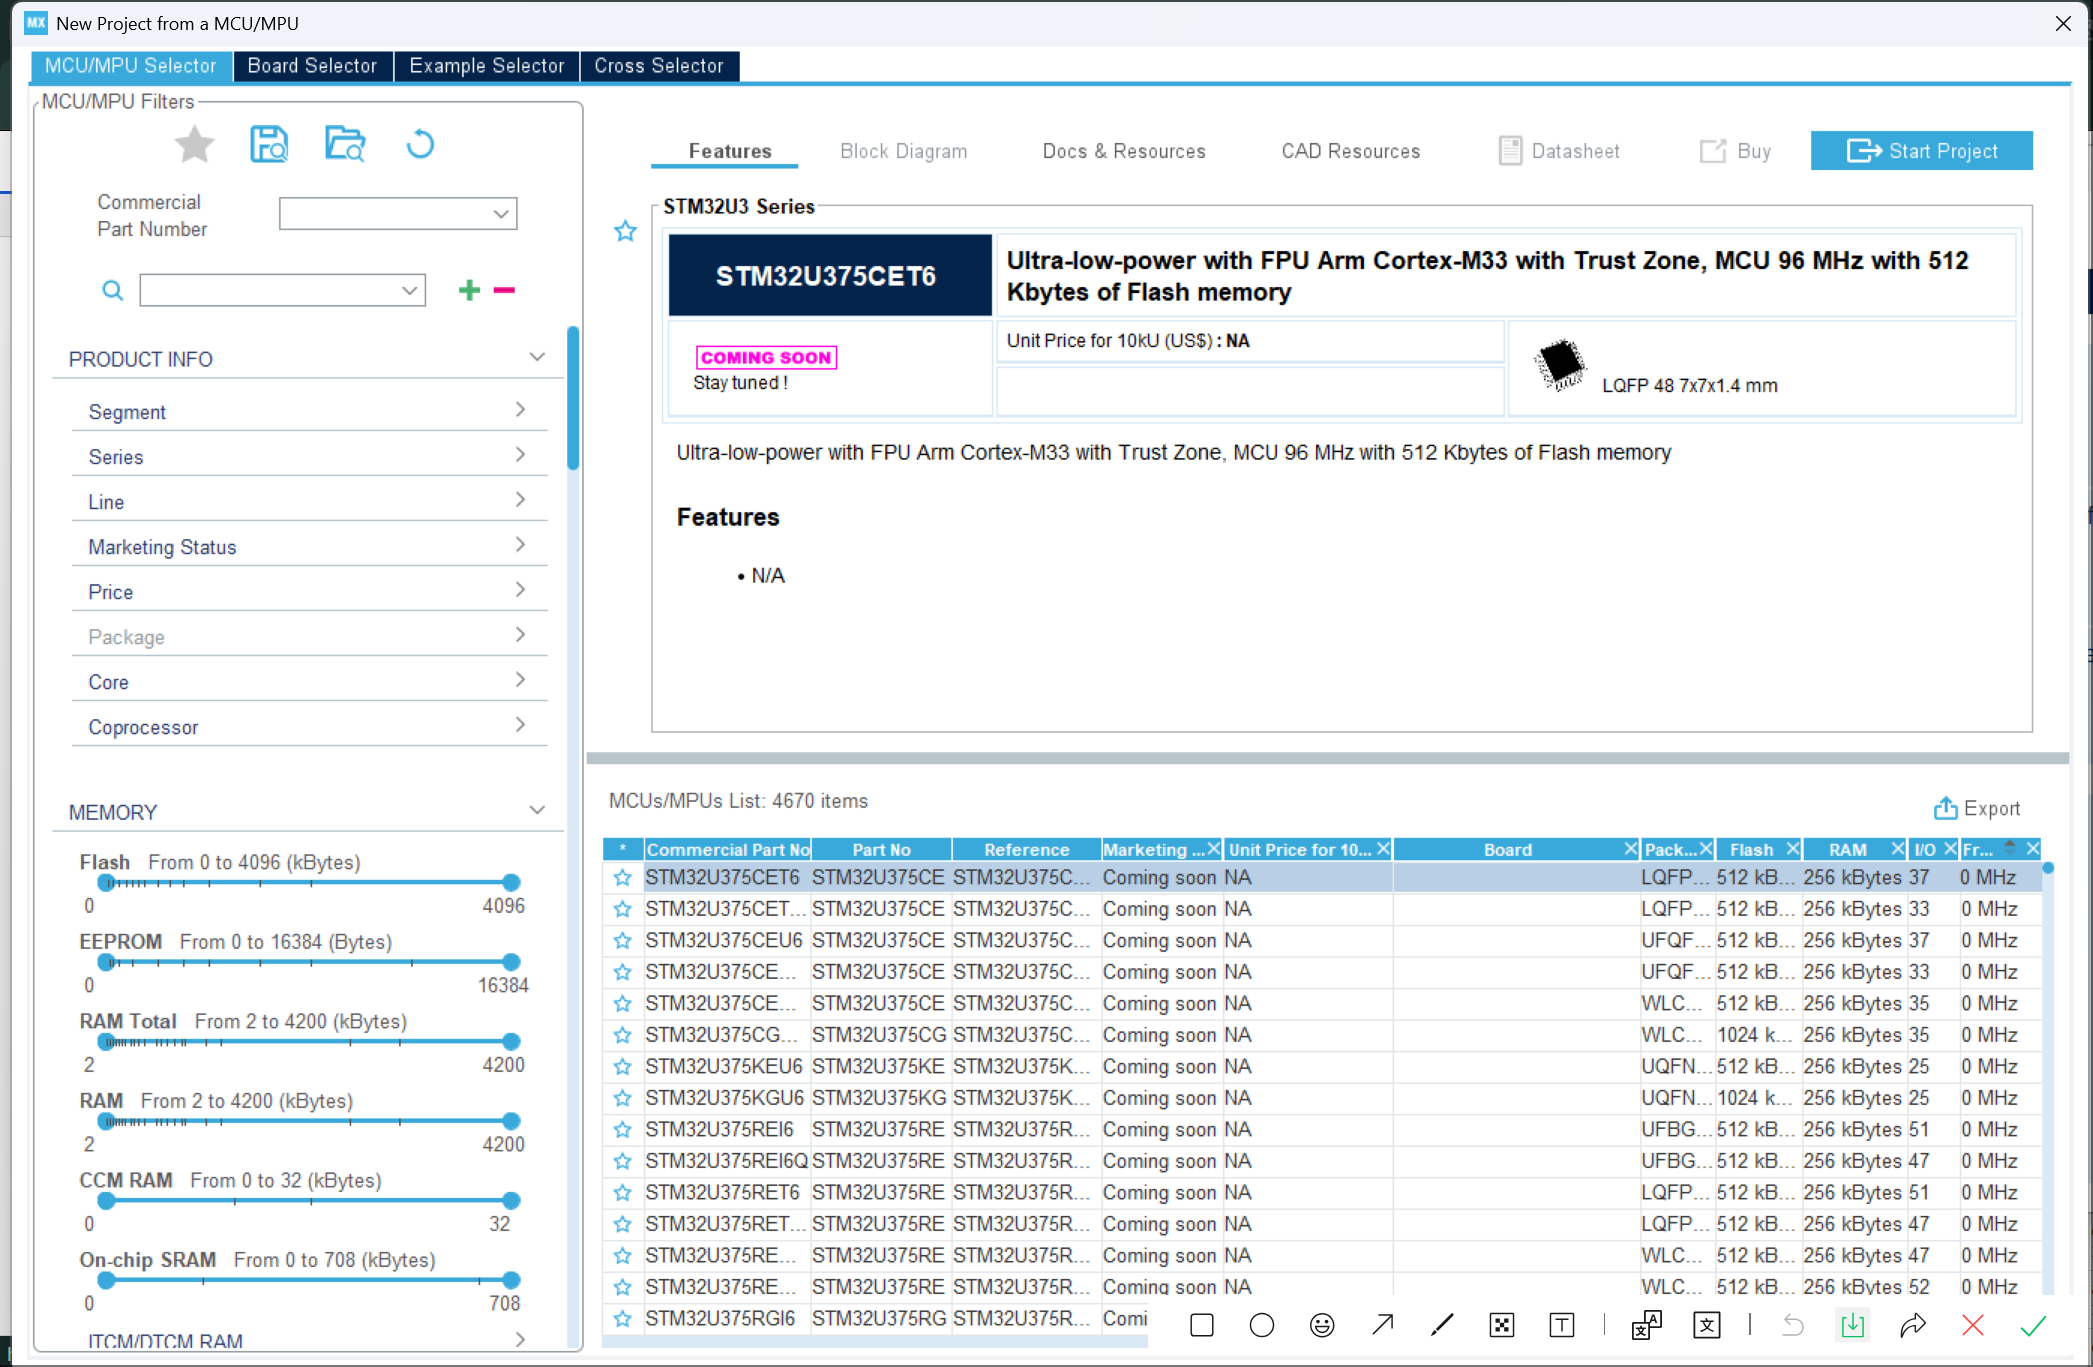Select the text annotation tool

point(1562,1325)
